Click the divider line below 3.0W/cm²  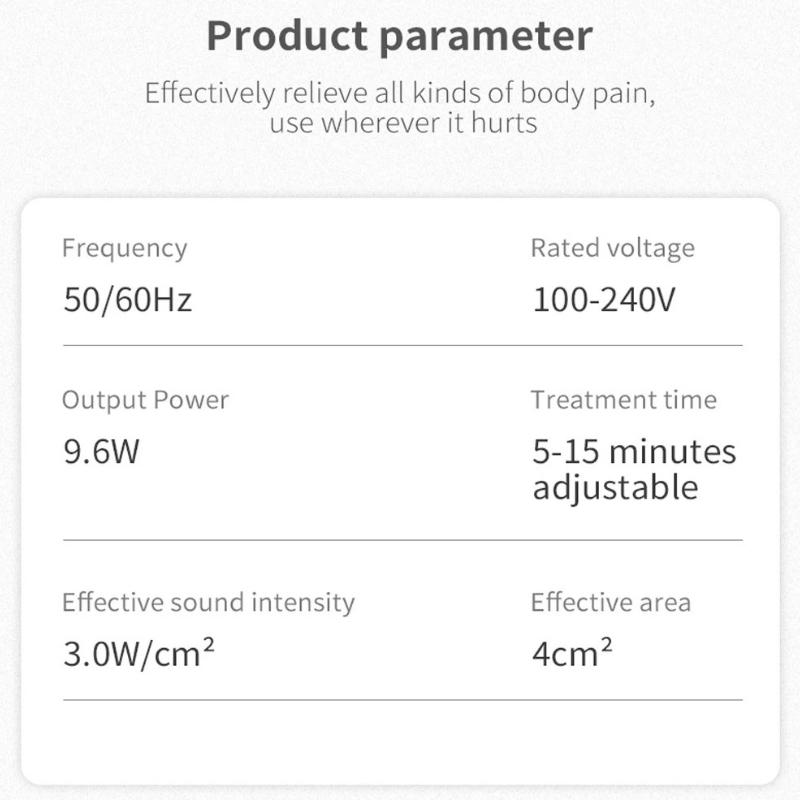click(402, 700)
